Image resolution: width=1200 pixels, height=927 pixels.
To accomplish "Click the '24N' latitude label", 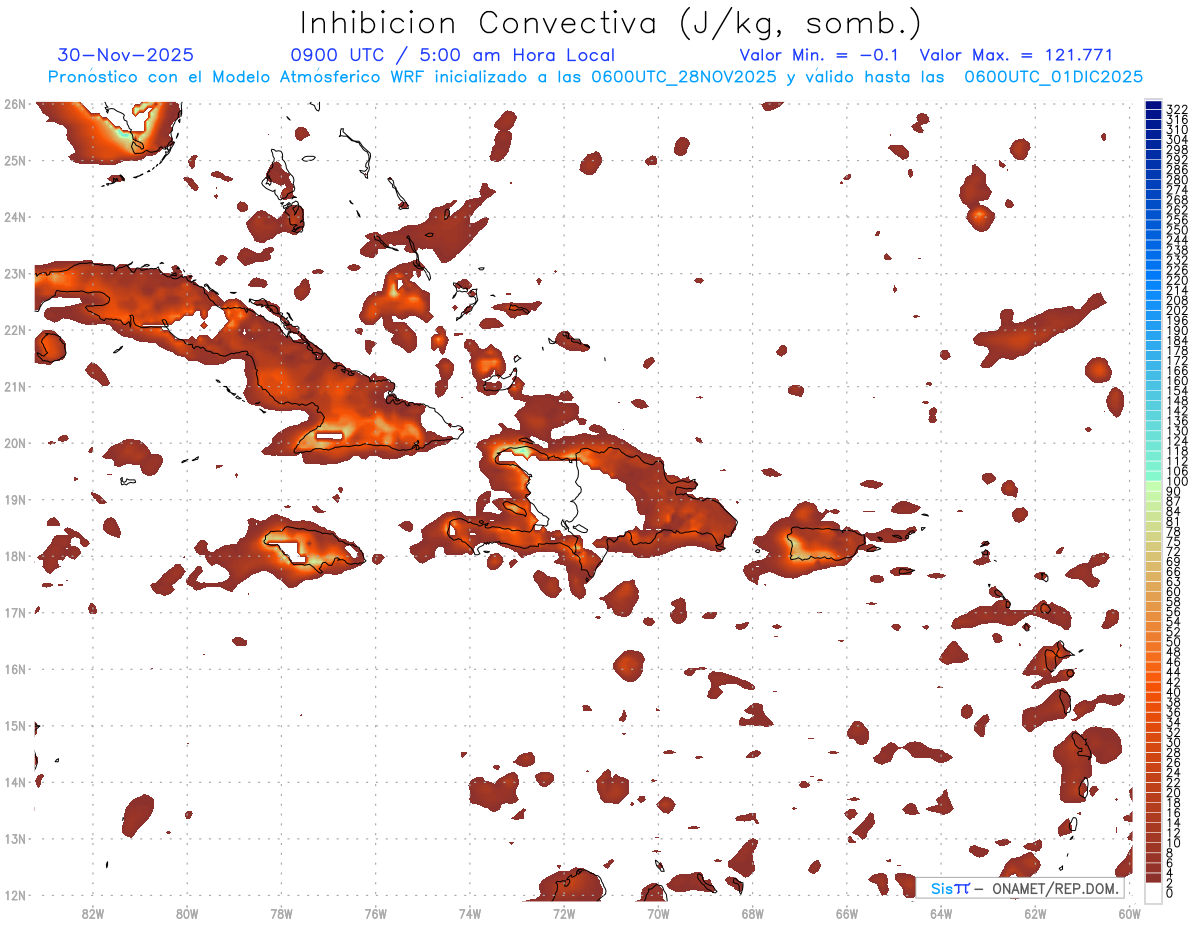I will (14, 217).
